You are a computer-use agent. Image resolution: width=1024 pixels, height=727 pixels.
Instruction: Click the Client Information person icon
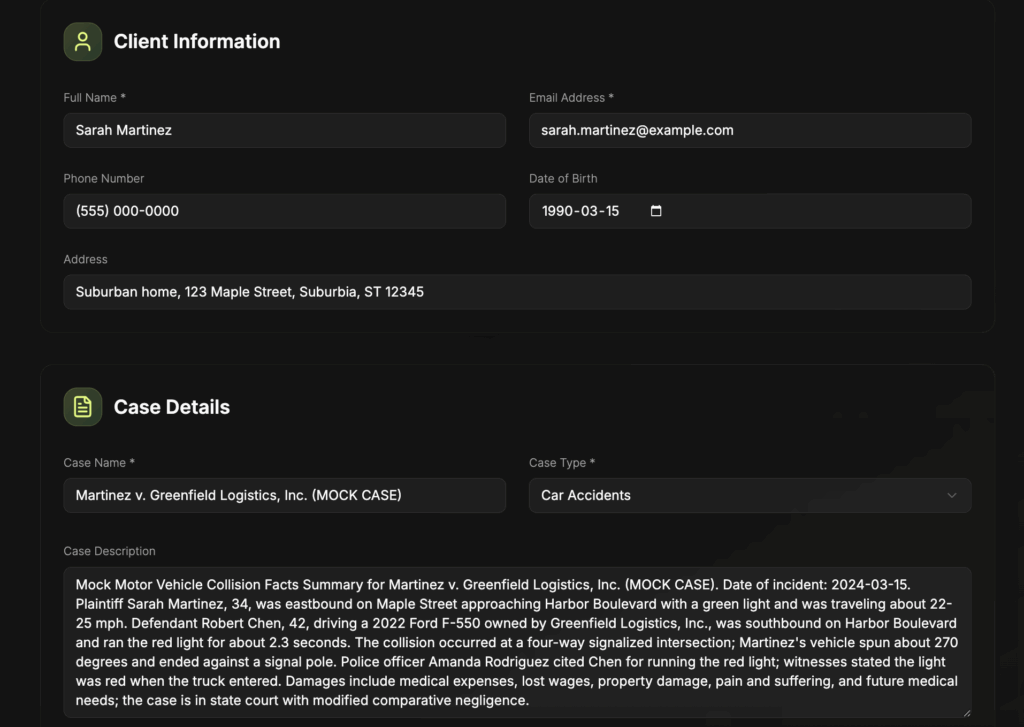pos(83,42)
